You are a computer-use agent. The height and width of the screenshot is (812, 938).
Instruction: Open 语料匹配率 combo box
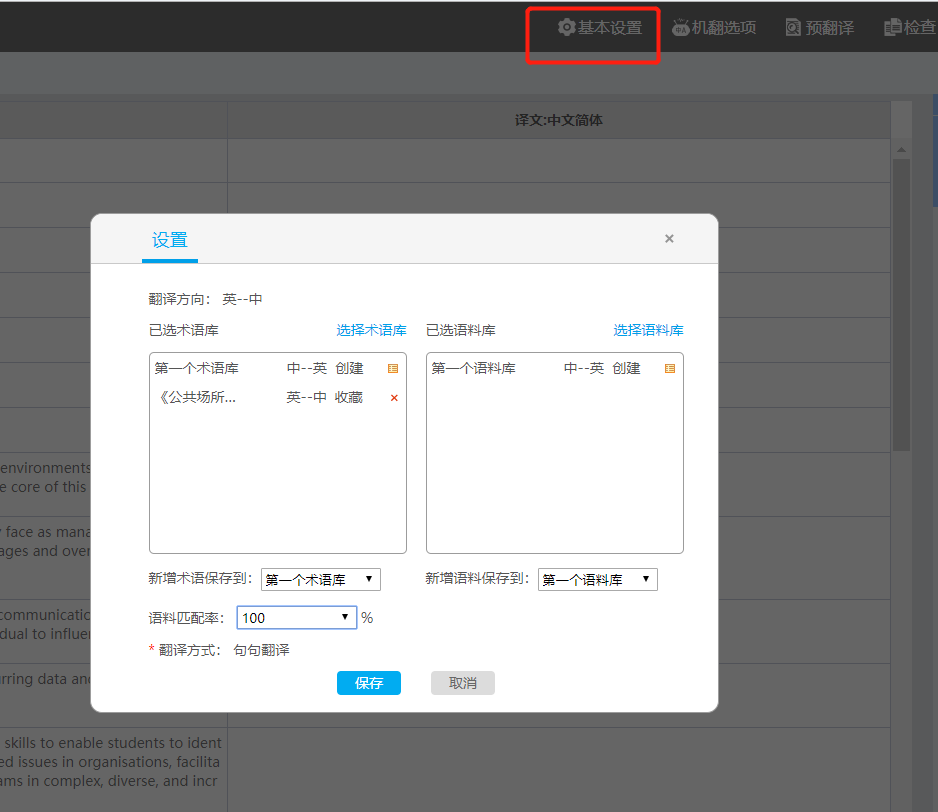pyautogui.click(x=297, y=618)
